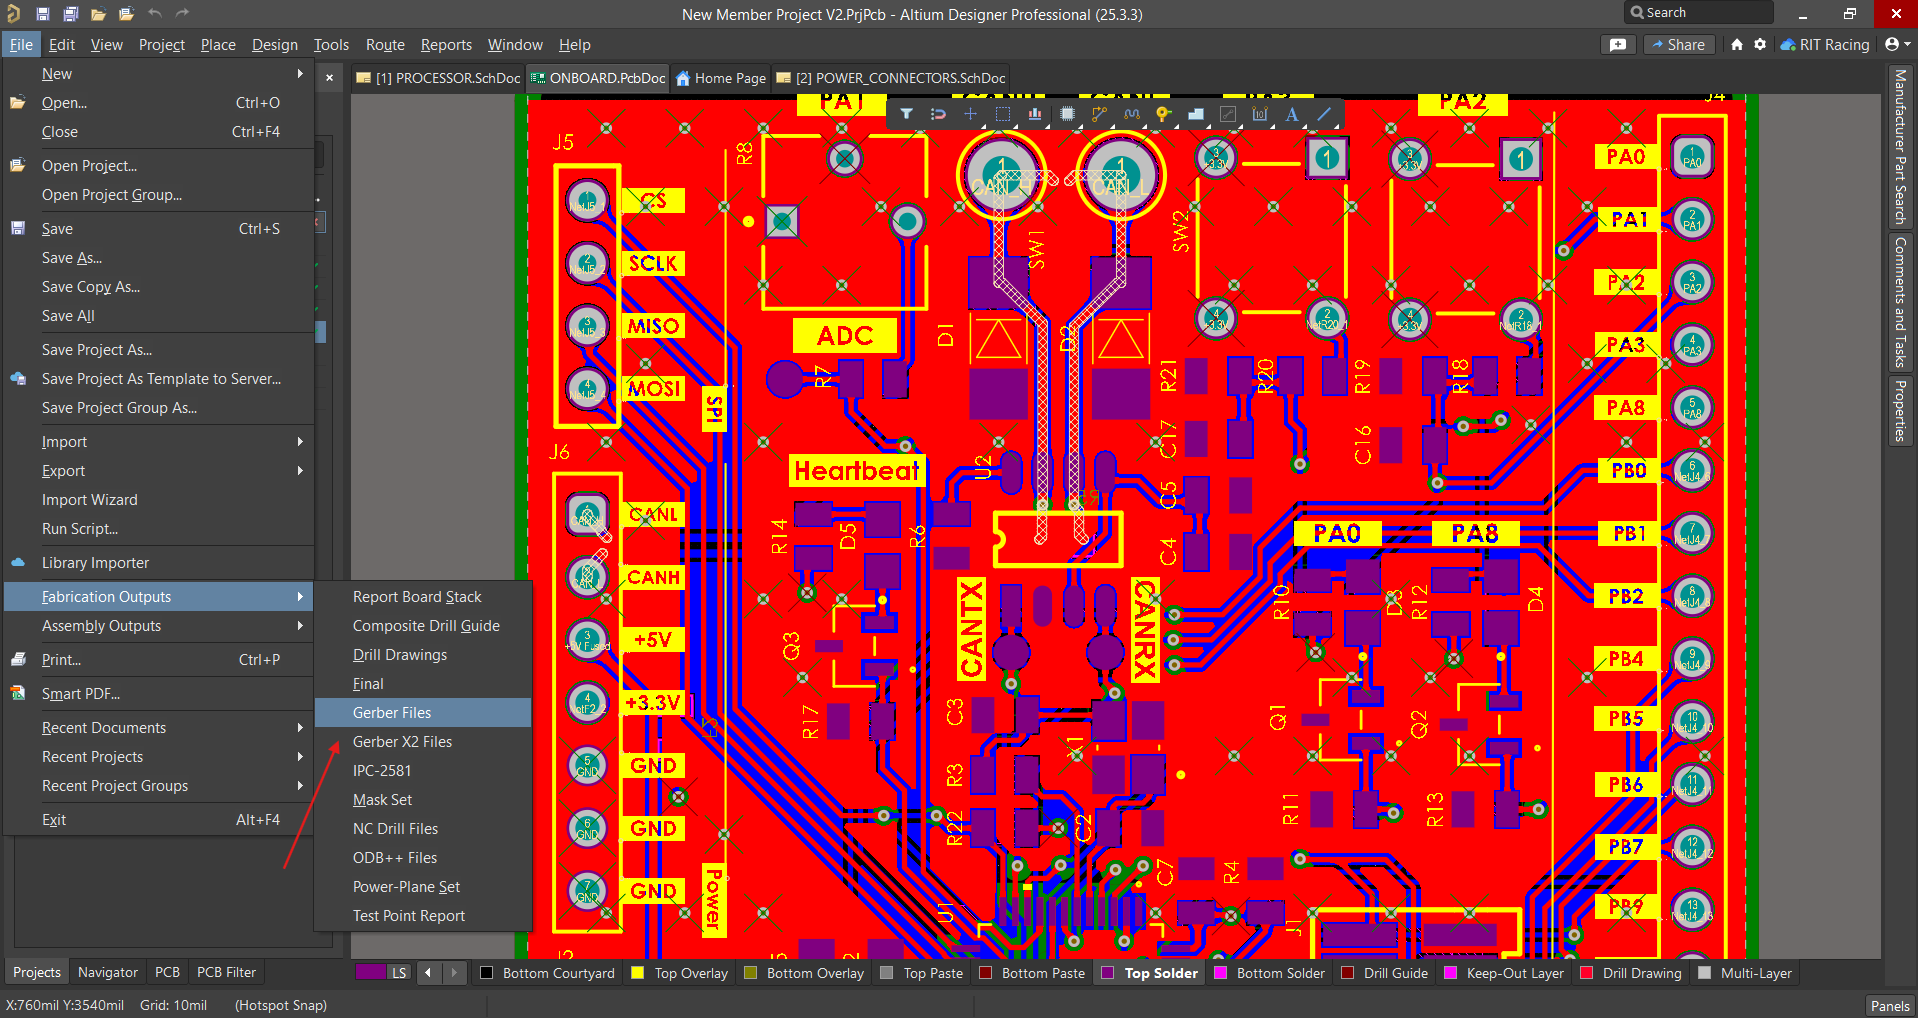Open the notifications message icon
The height and width of the screenshot is (1018, 1918).
pyautogui.click(x=1618, y=45)
